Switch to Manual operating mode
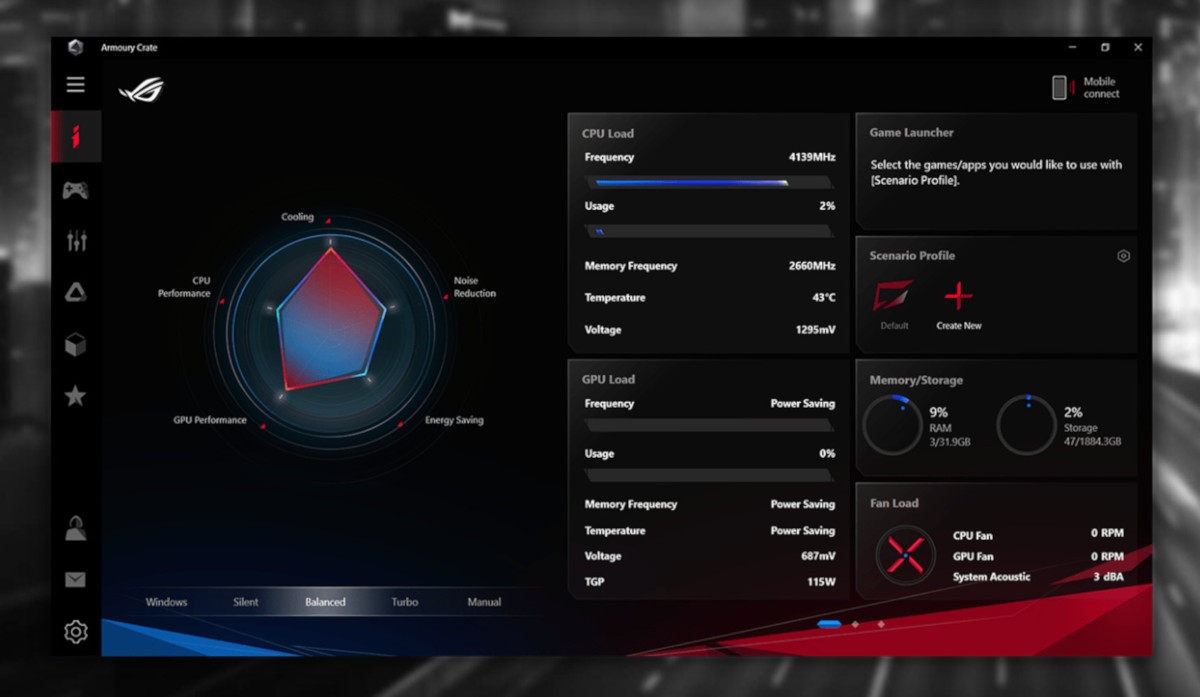This screenshot has width=1200, height=697. [485, 602]
